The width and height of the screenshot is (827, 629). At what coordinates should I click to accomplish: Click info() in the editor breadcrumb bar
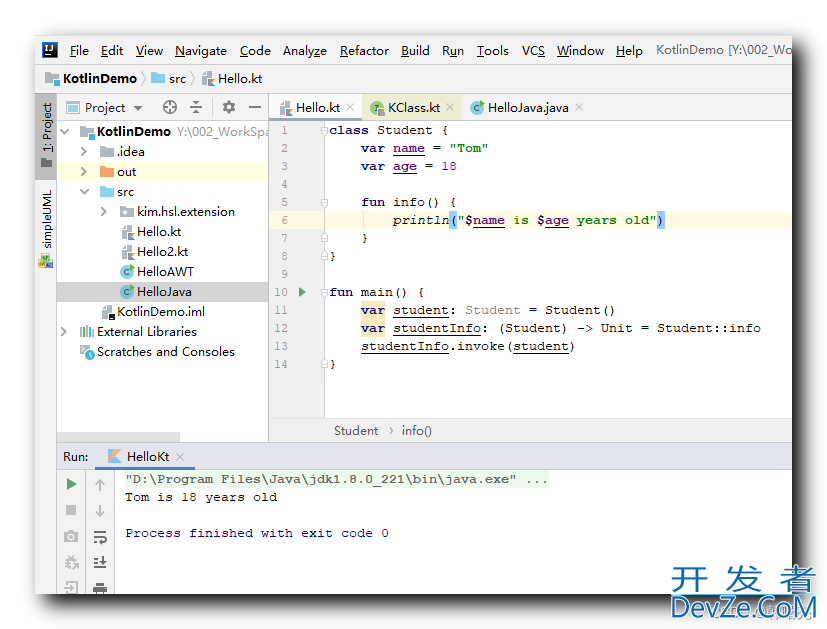417,431
